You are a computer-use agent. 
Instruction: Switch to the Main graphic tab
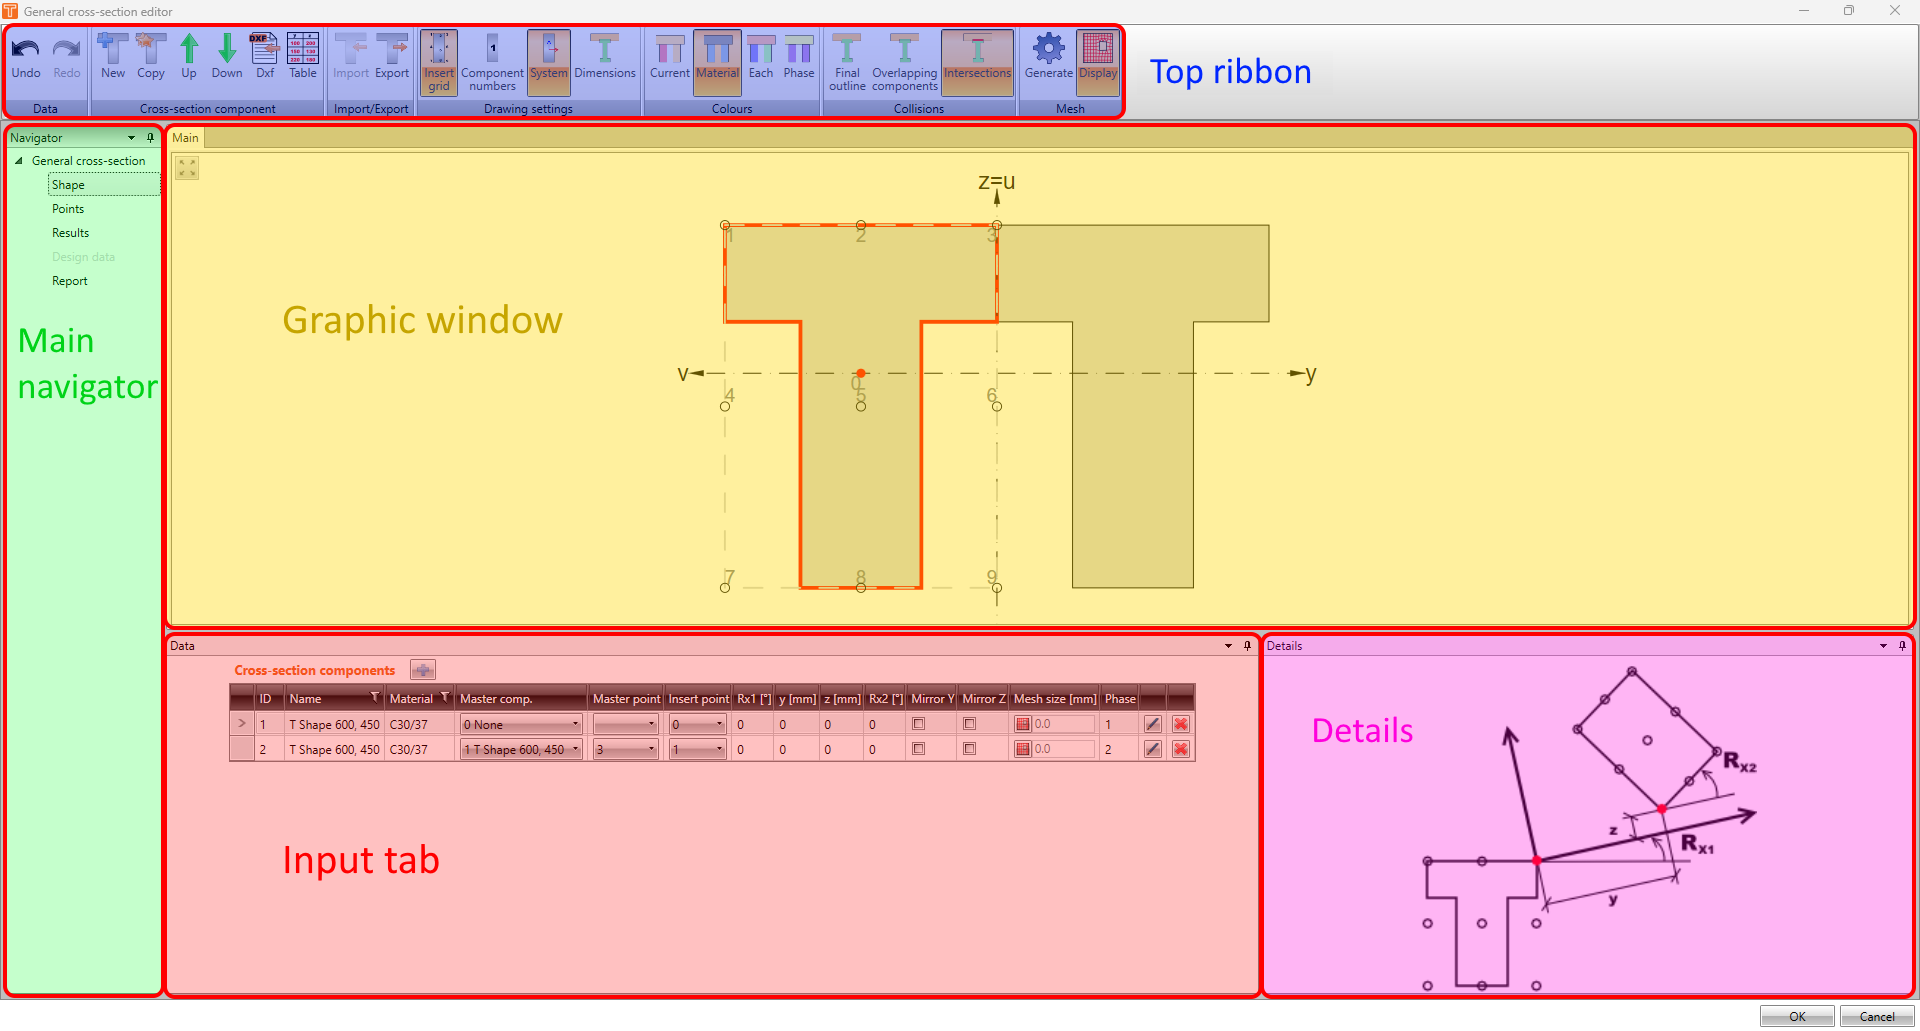pyautogui.click(x=185, y=138)
